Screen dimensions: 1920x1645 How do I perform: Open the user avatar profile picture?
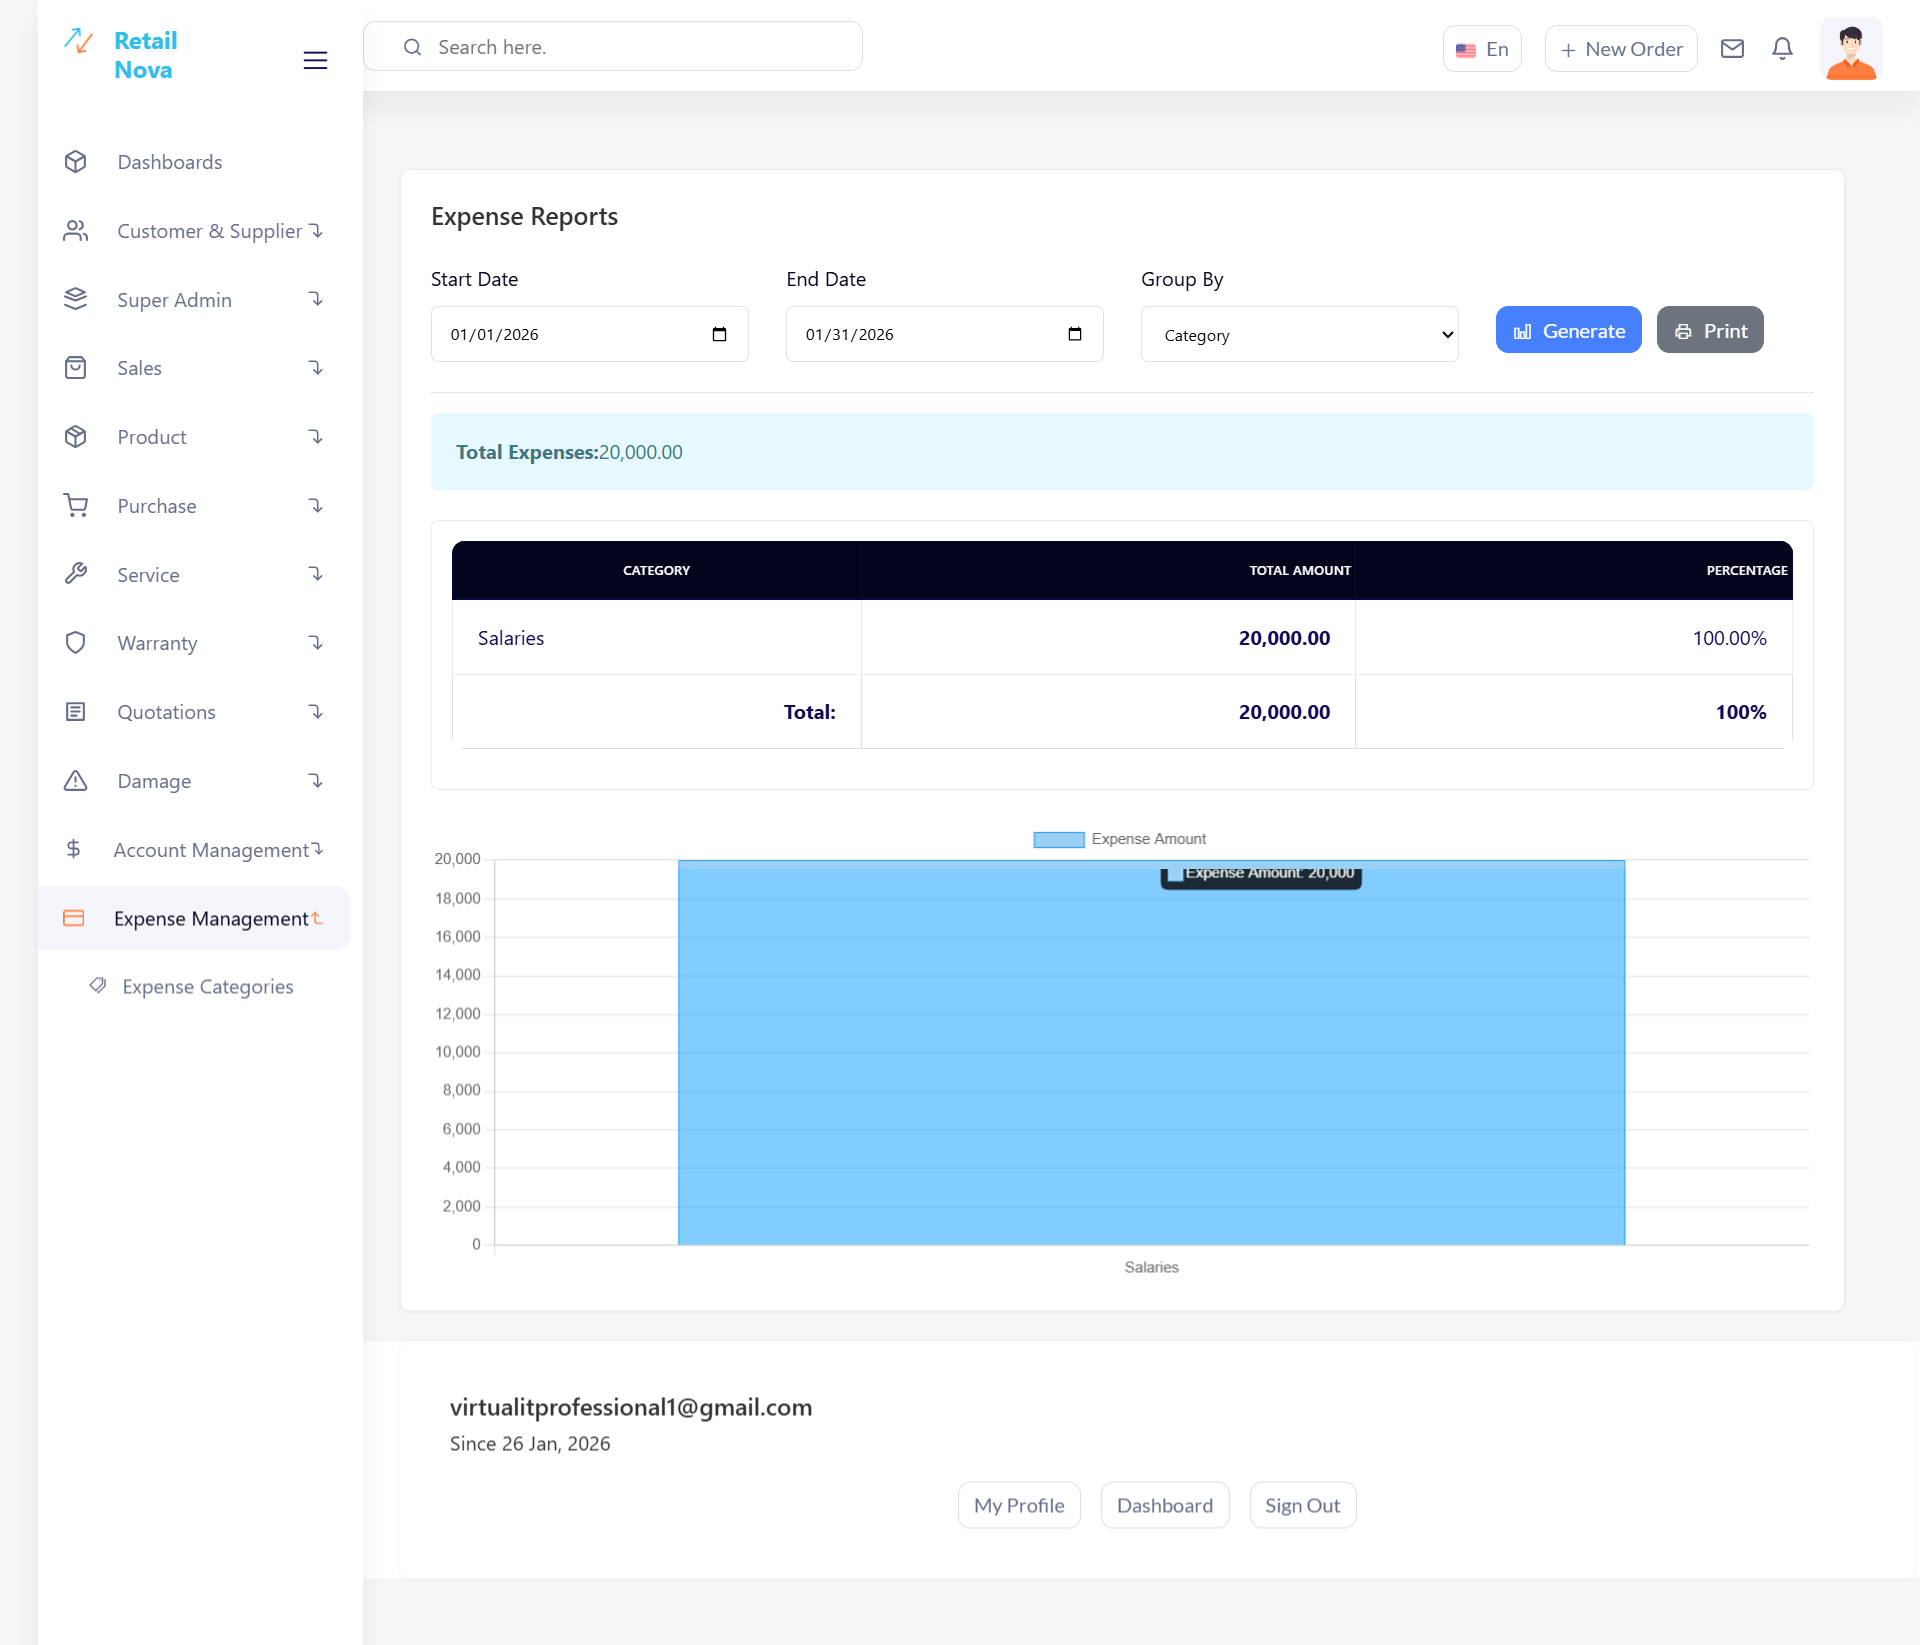click(1850, 48)
